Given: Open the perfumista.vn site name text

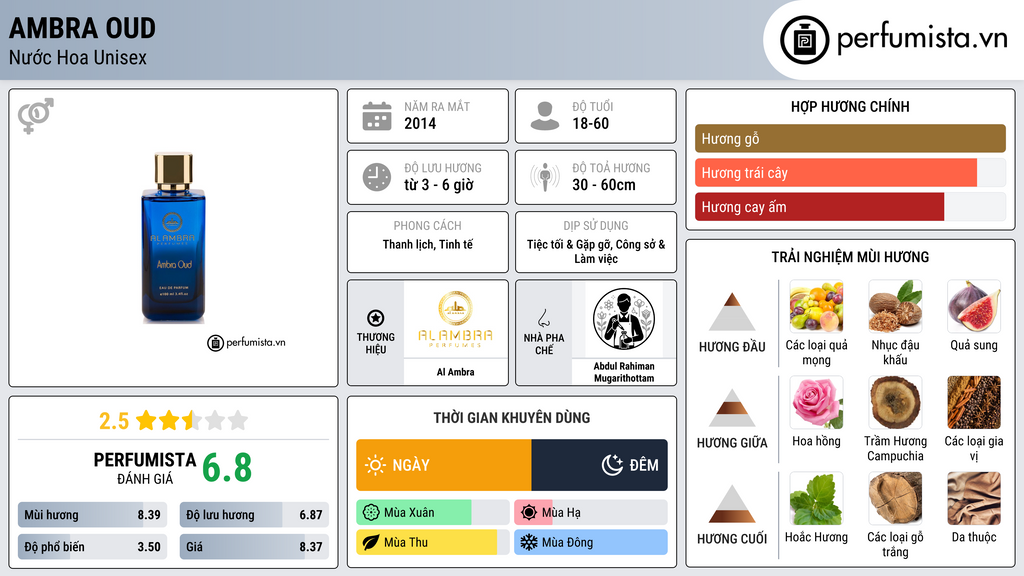Looking at the screenshot, I should coord(922,38).
